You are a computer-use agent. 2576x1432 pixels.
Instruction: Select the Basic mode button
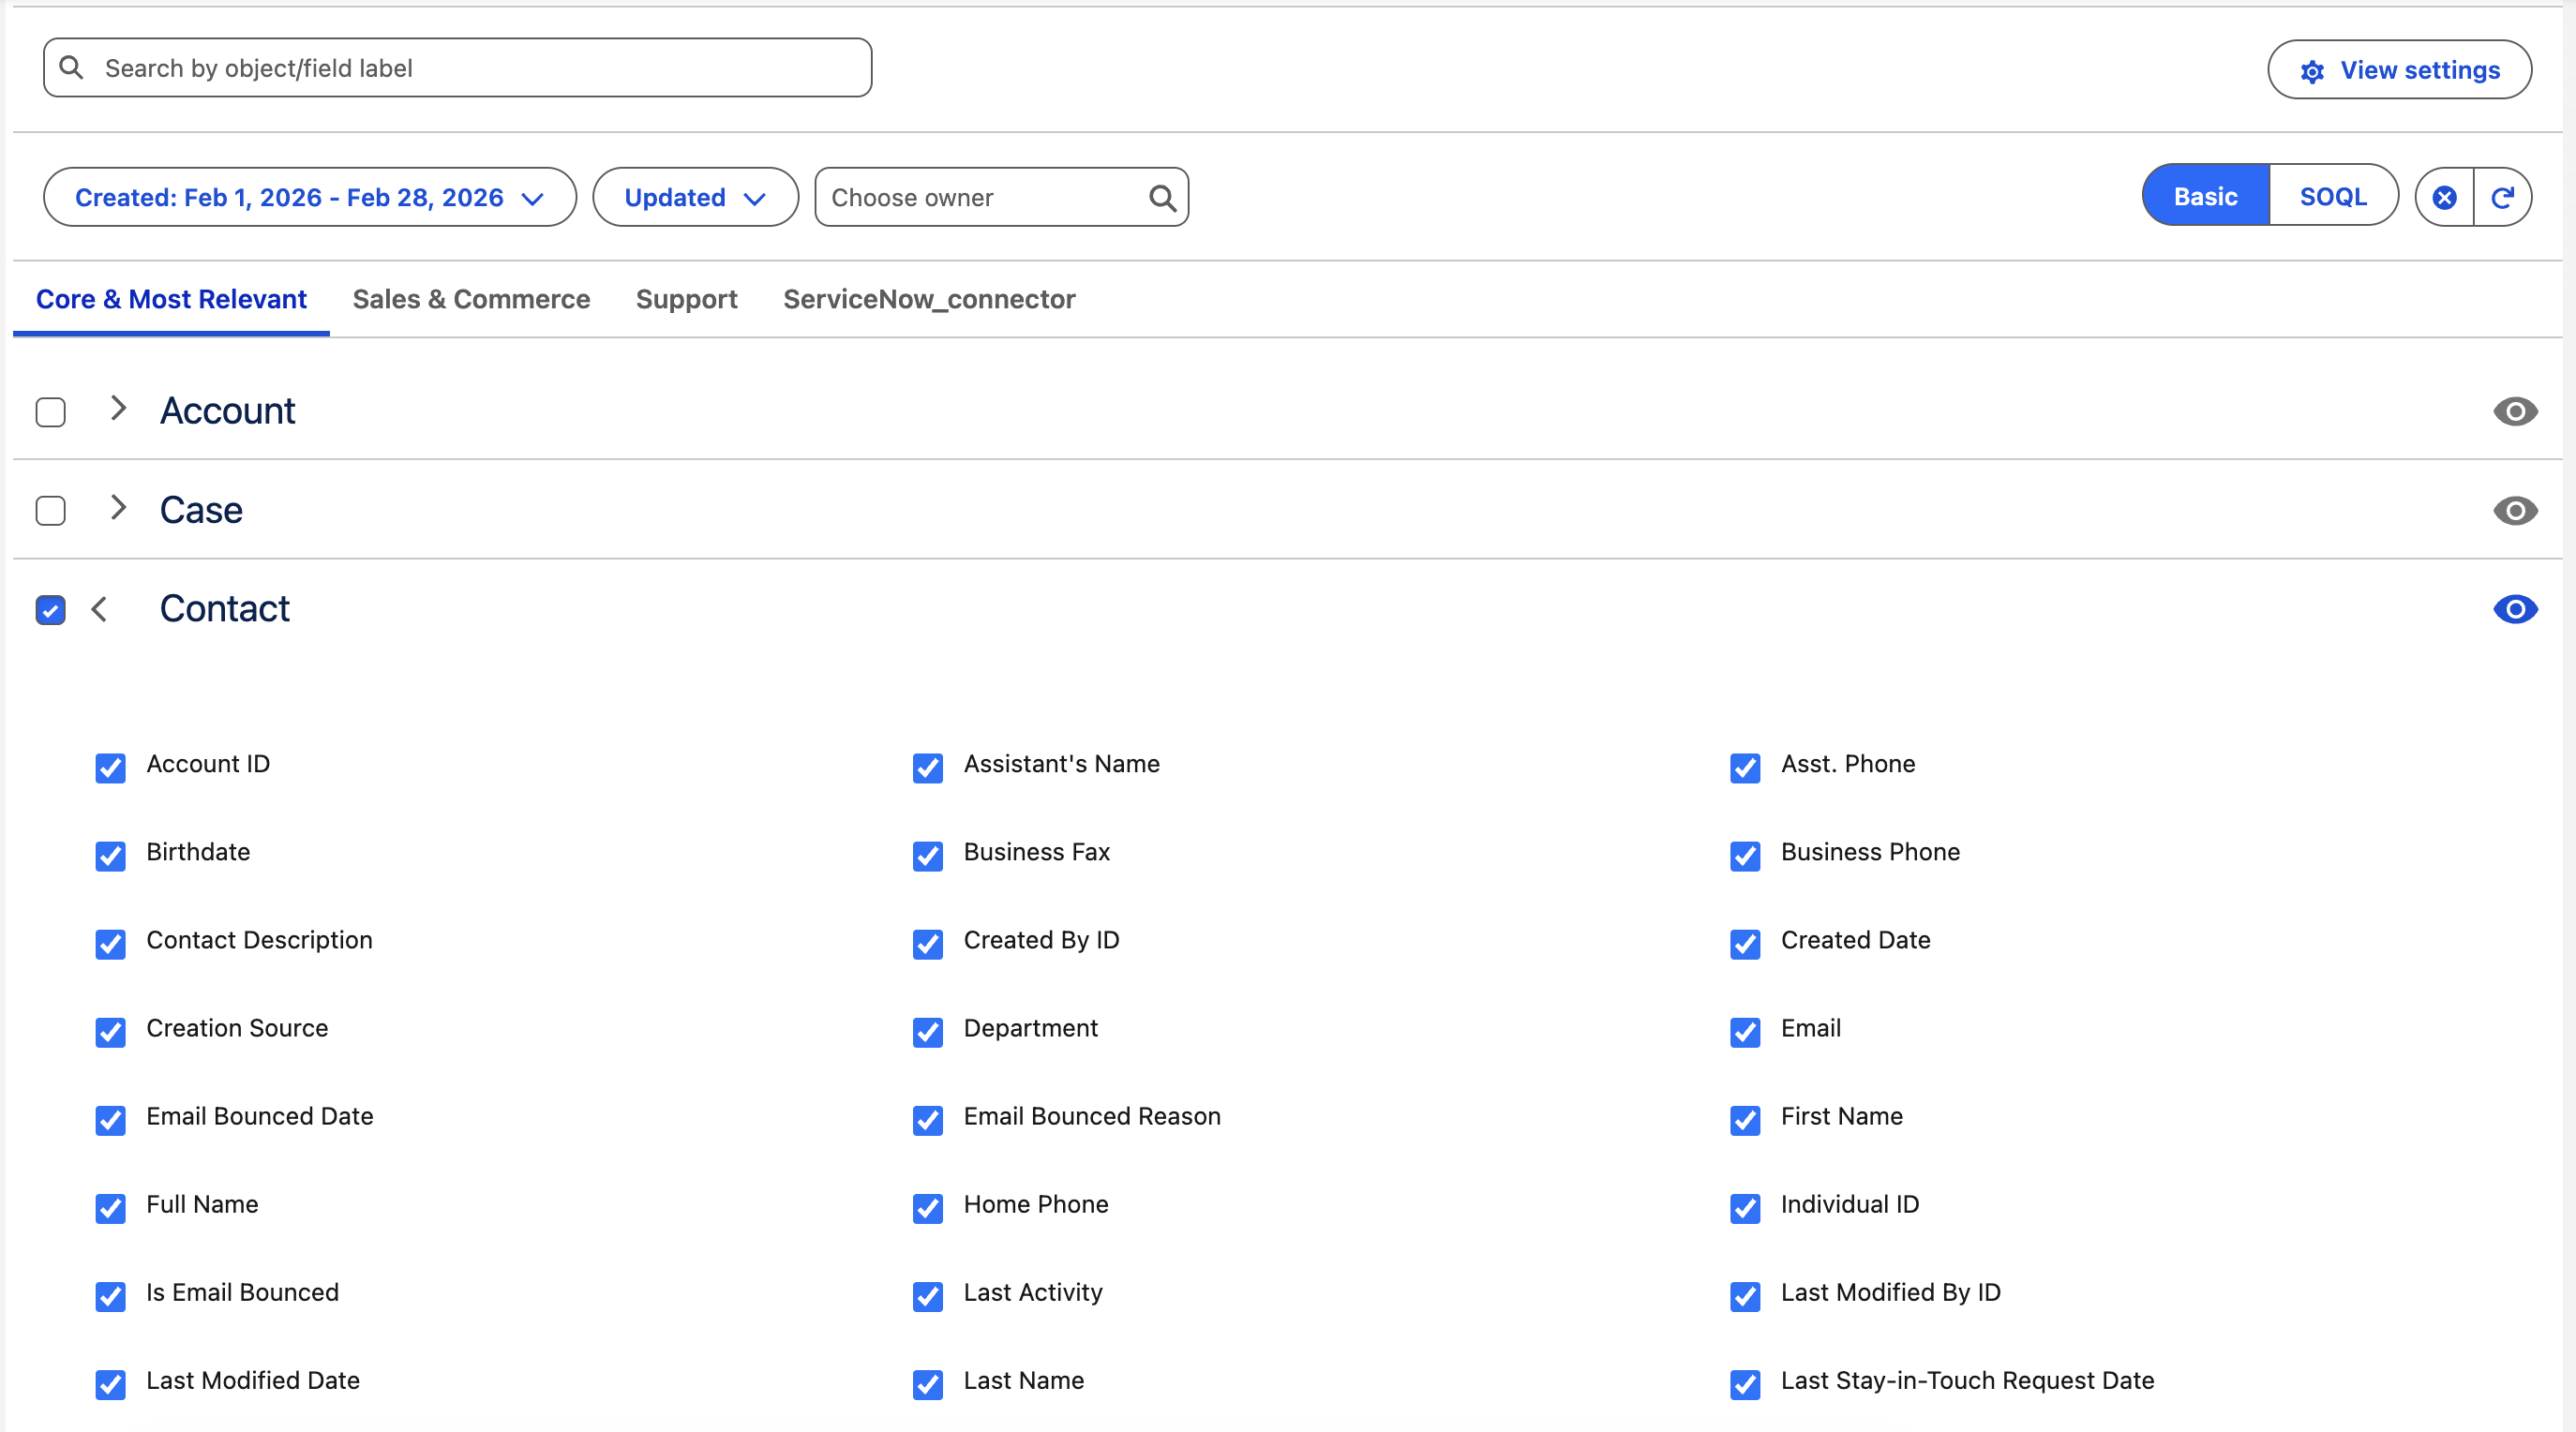2205,196
